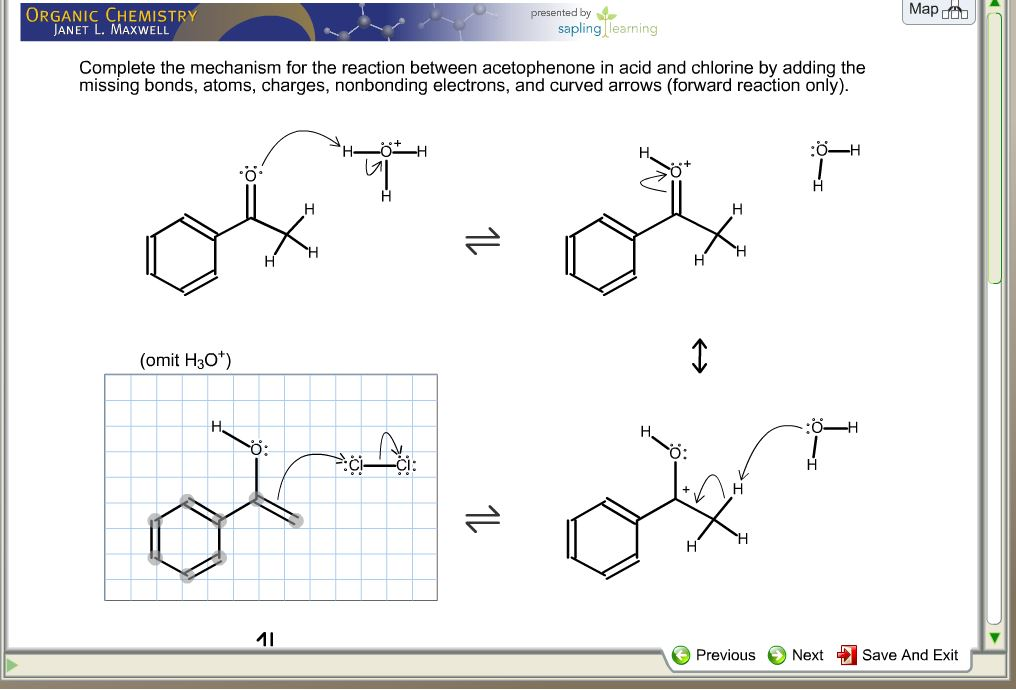This screenshot has width=1016, height=690.
Task: Click the Map hierarchy icon
Action: click(956, 10)
